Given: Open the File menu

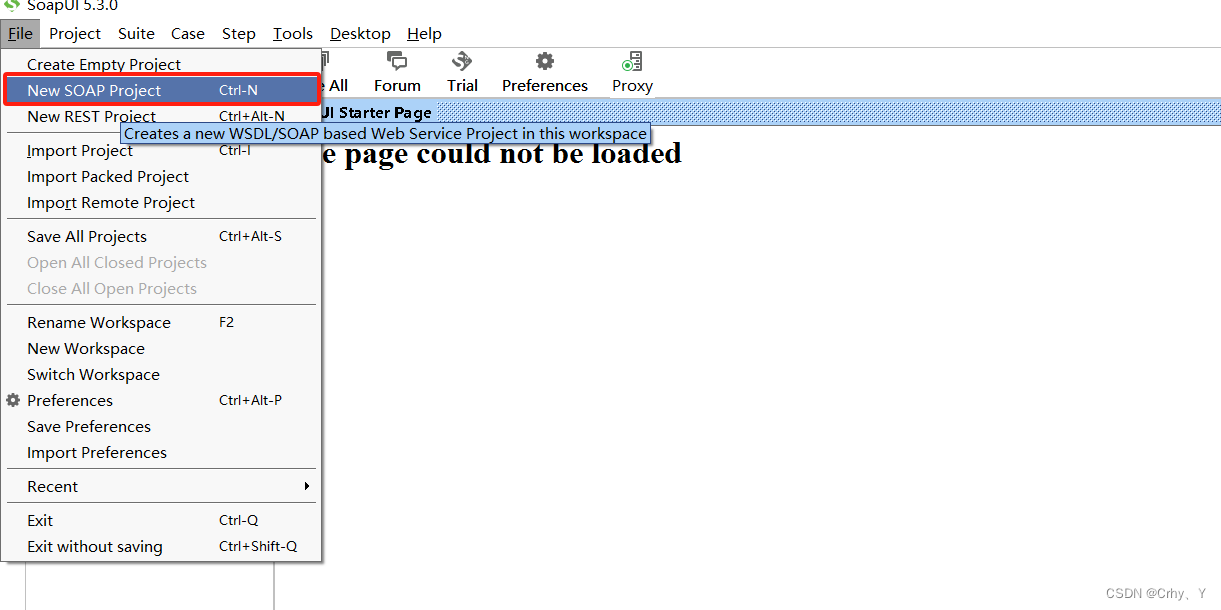Looking at the screenshot, I should point(20,34).
